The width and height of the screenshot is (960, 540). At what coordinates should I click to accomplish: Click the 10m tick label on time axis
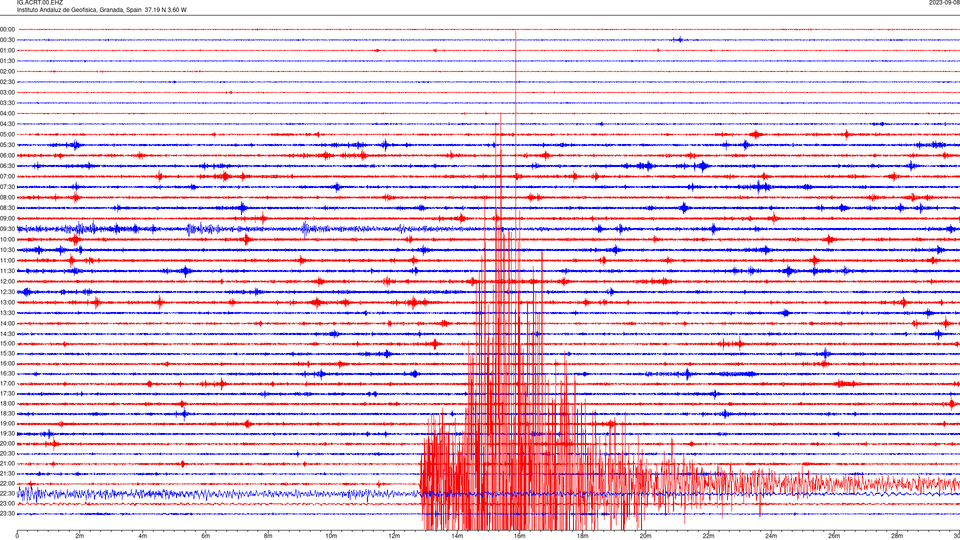pyautogui.click(x=331, y=536)
